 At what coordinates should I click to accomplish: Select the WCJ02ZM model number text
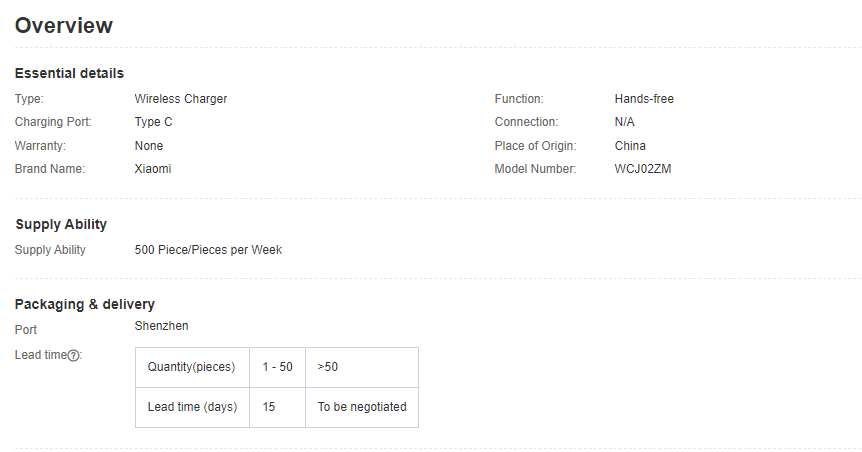click(643, 169)
